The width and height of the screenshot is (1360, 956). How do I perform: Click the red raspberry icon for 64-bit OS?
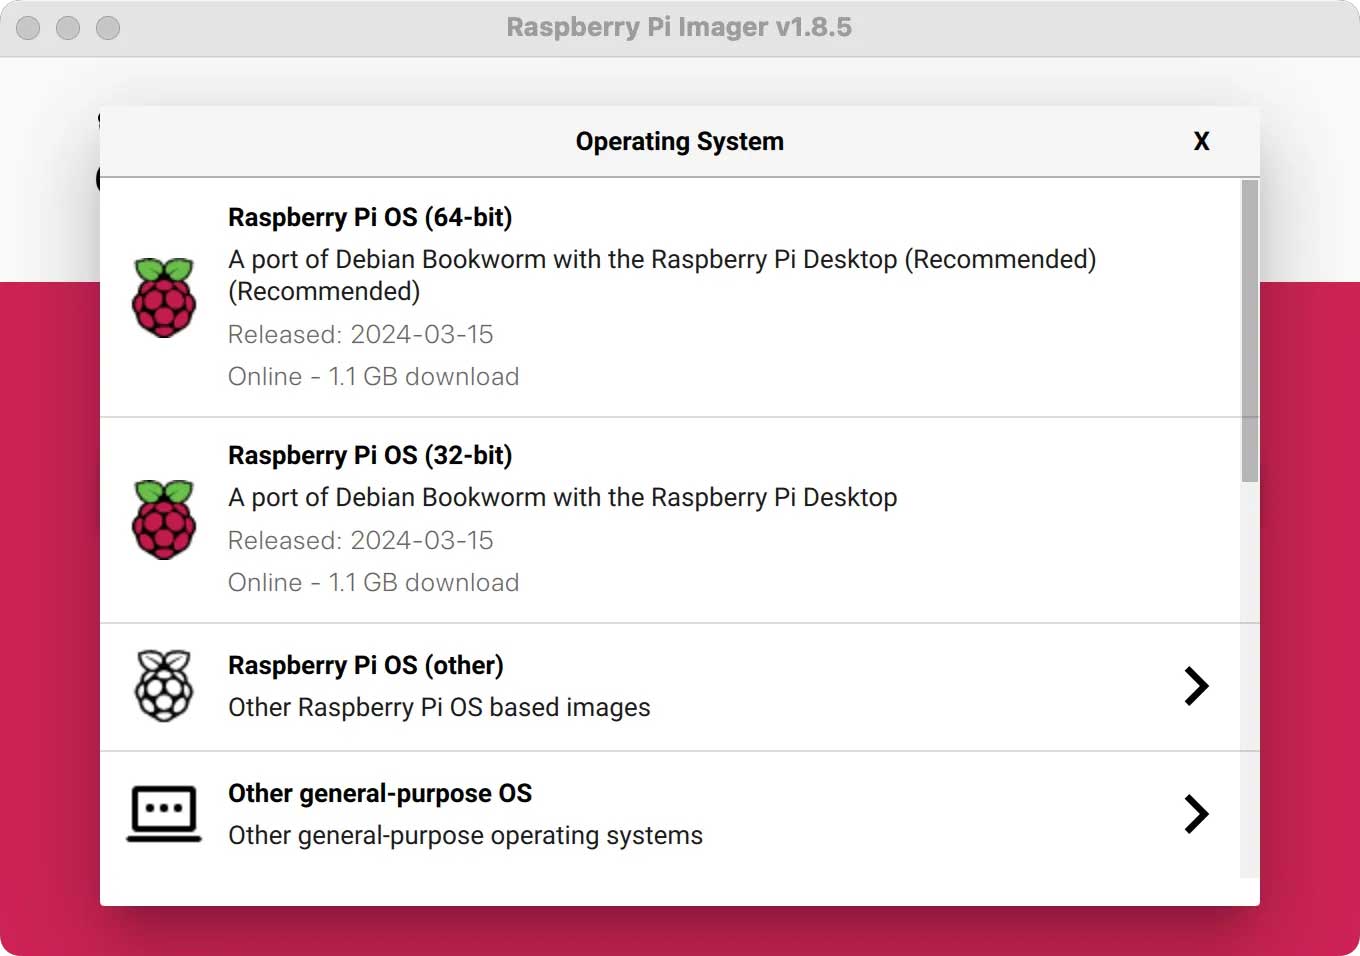pyautogui.click(x=164, y=297)
